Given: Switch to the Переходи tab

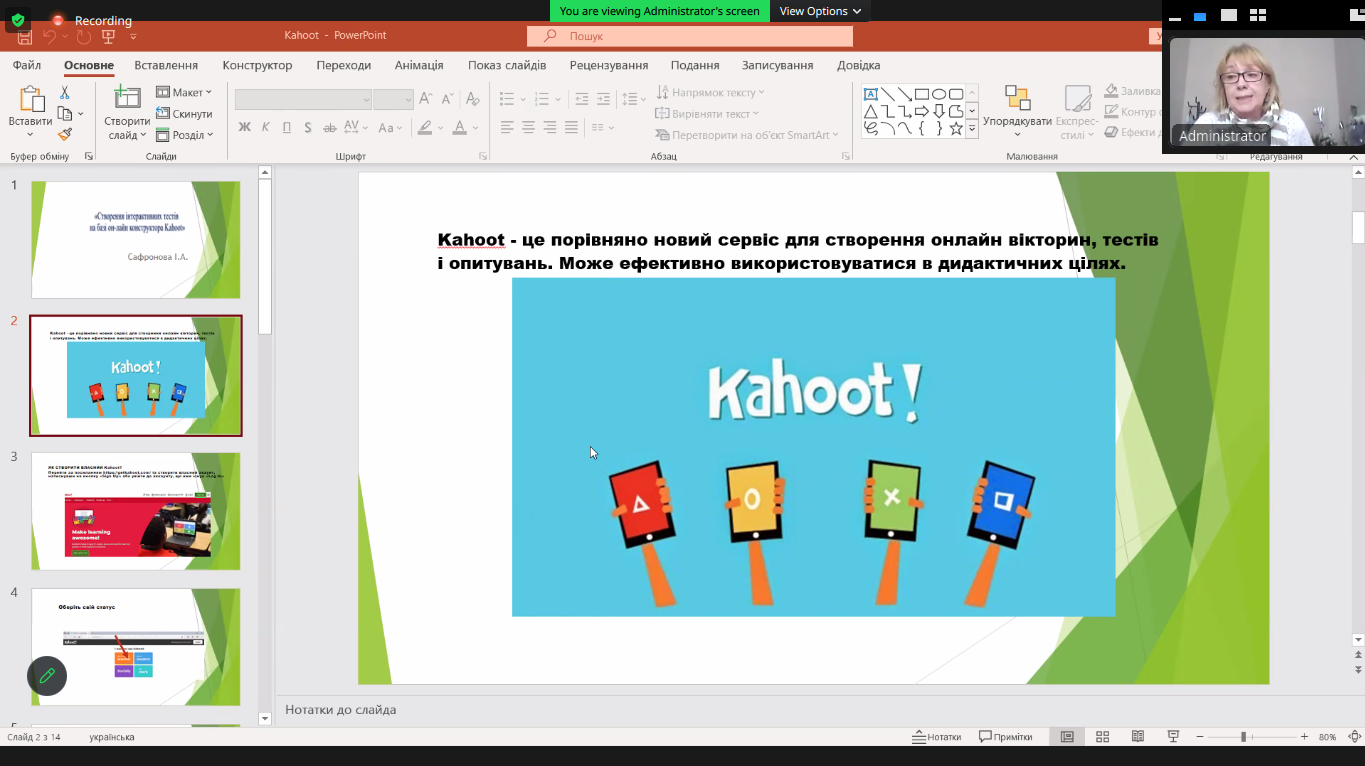Looking at the screenshot, I should 344,65.
